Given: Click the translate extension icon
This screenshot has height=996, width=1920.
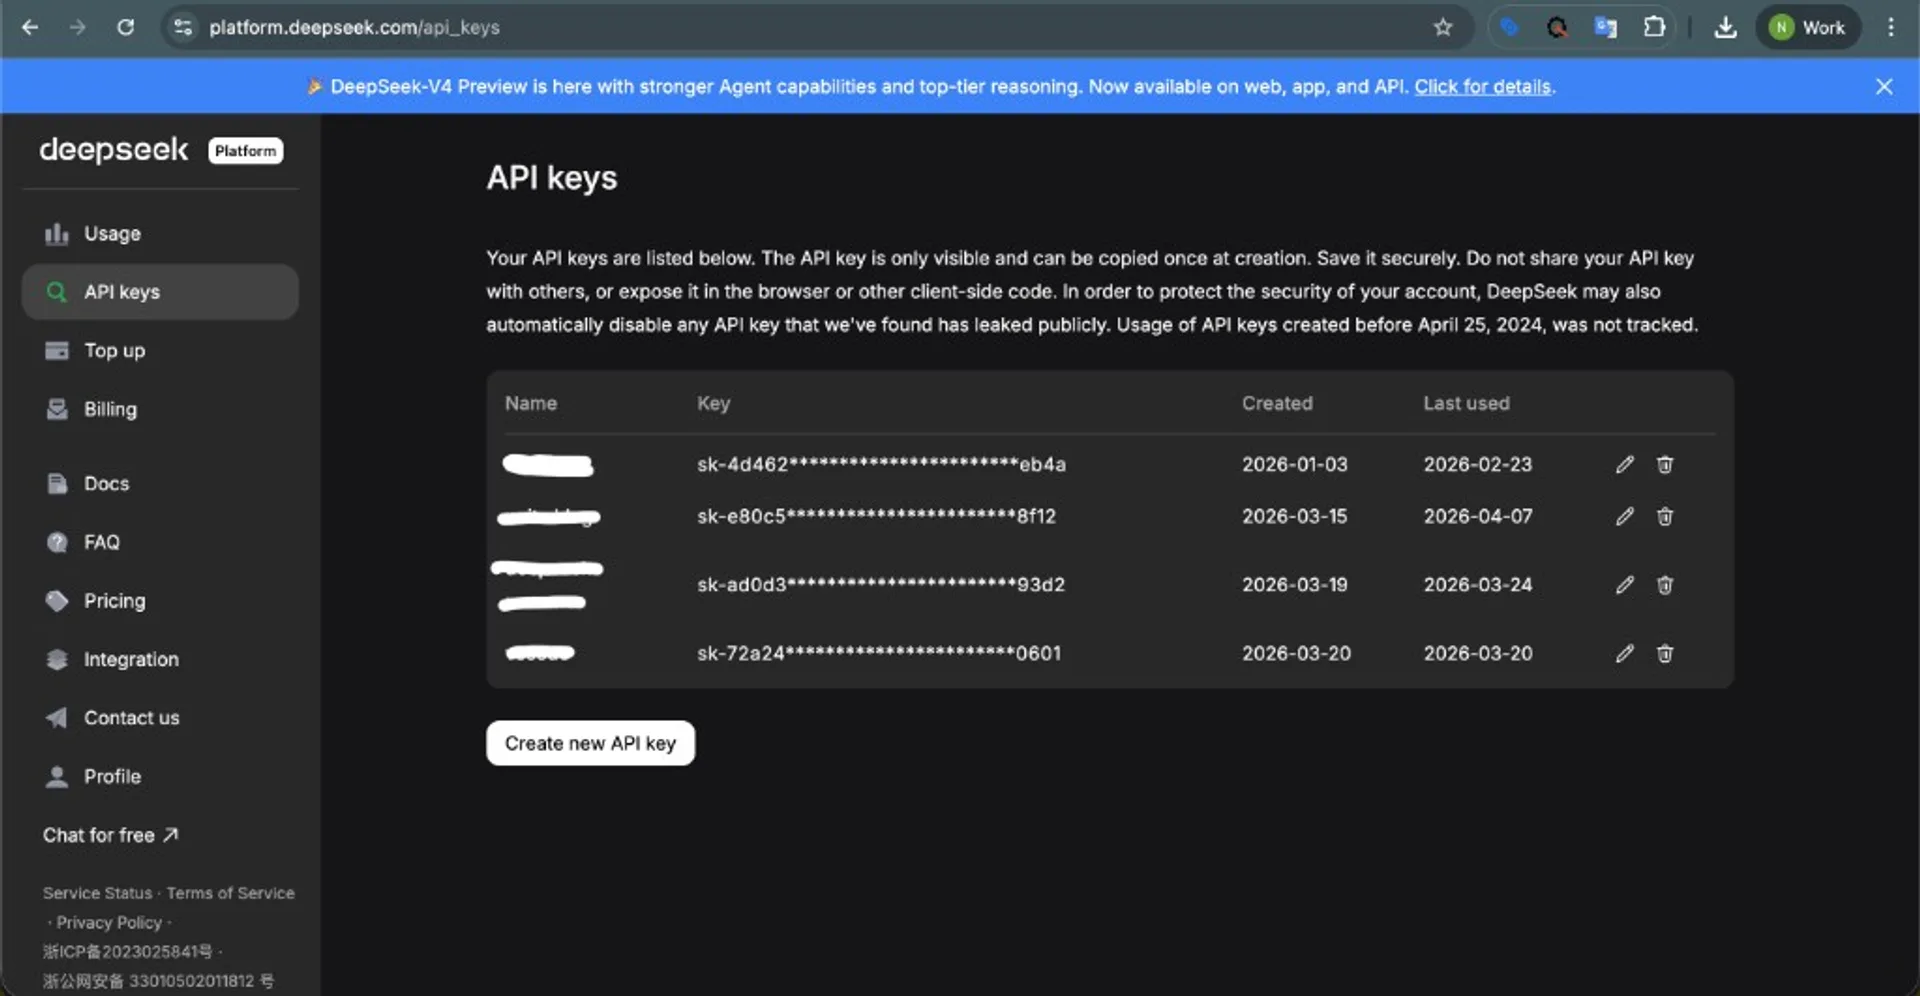Looking at the screenshot, I should tap(1605, 27).
